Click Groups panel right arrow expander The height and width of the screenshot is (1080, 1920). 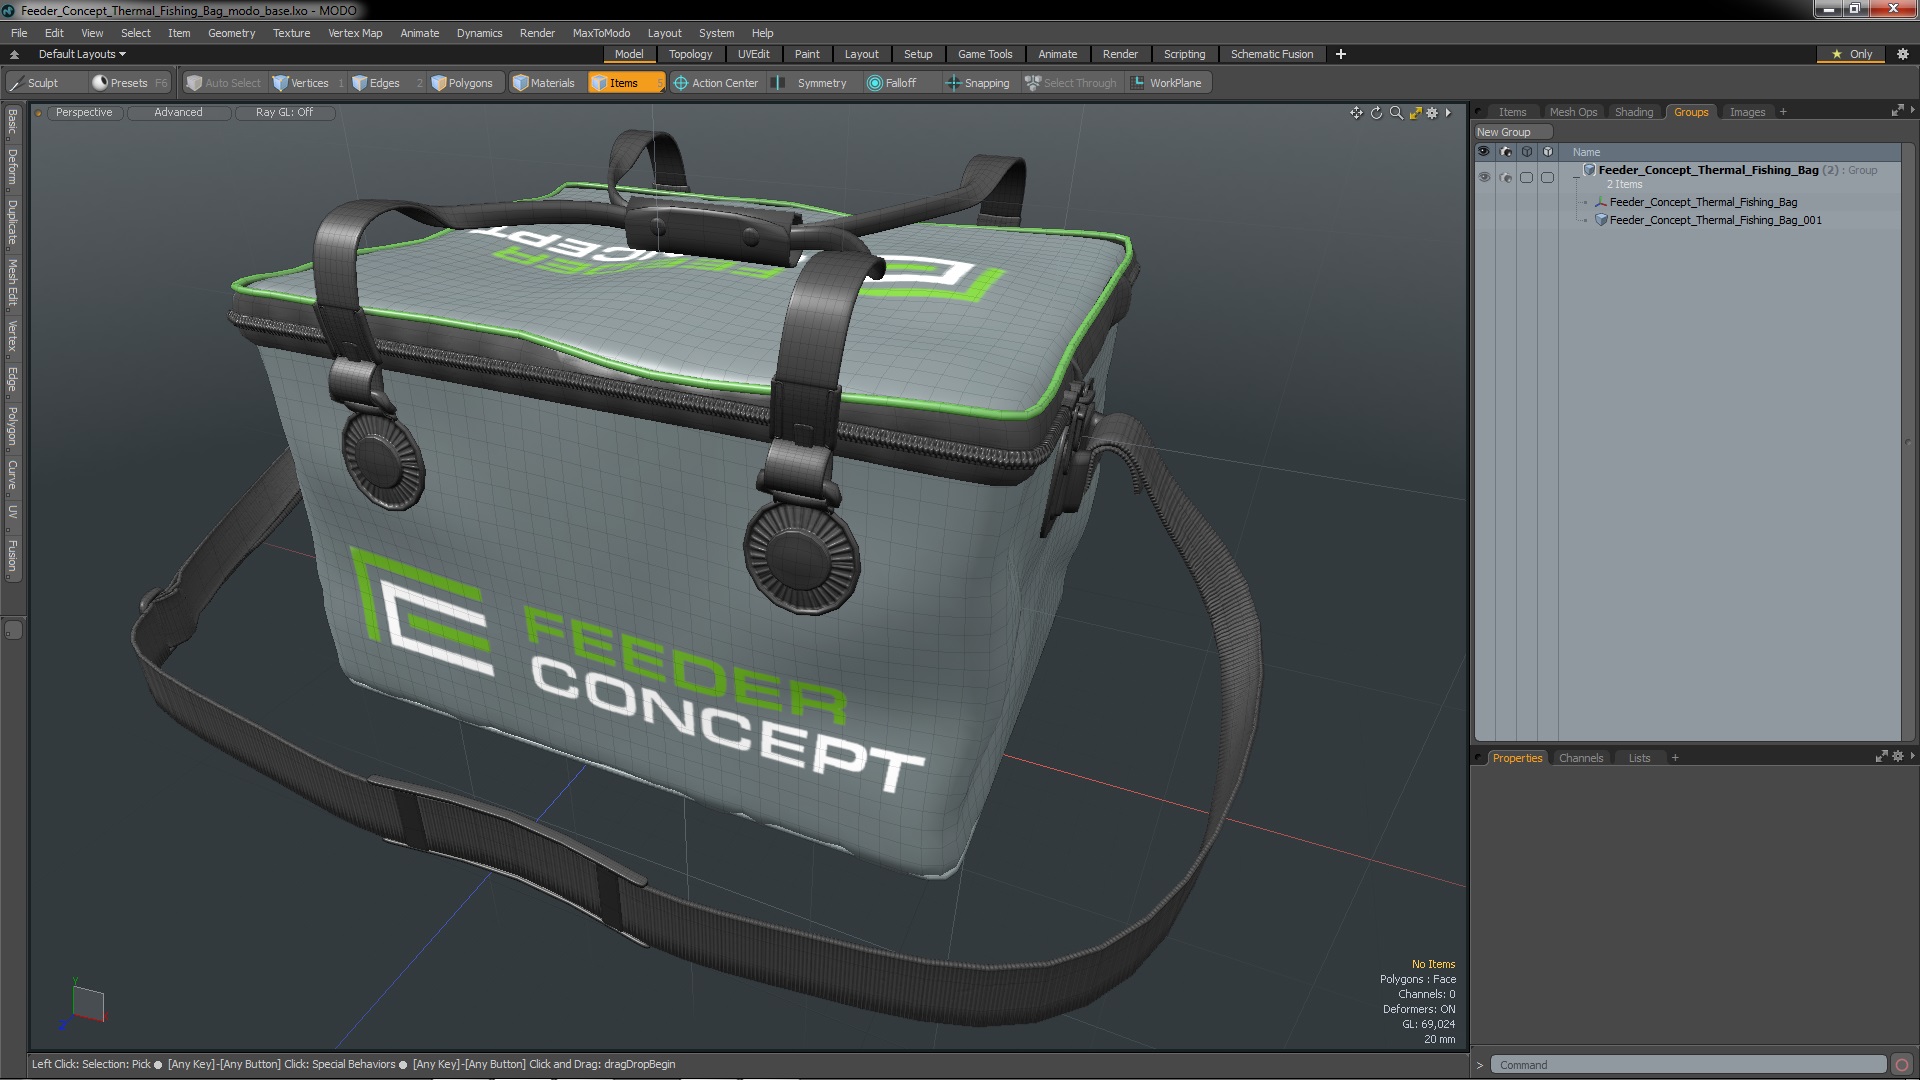[1912, 110]
